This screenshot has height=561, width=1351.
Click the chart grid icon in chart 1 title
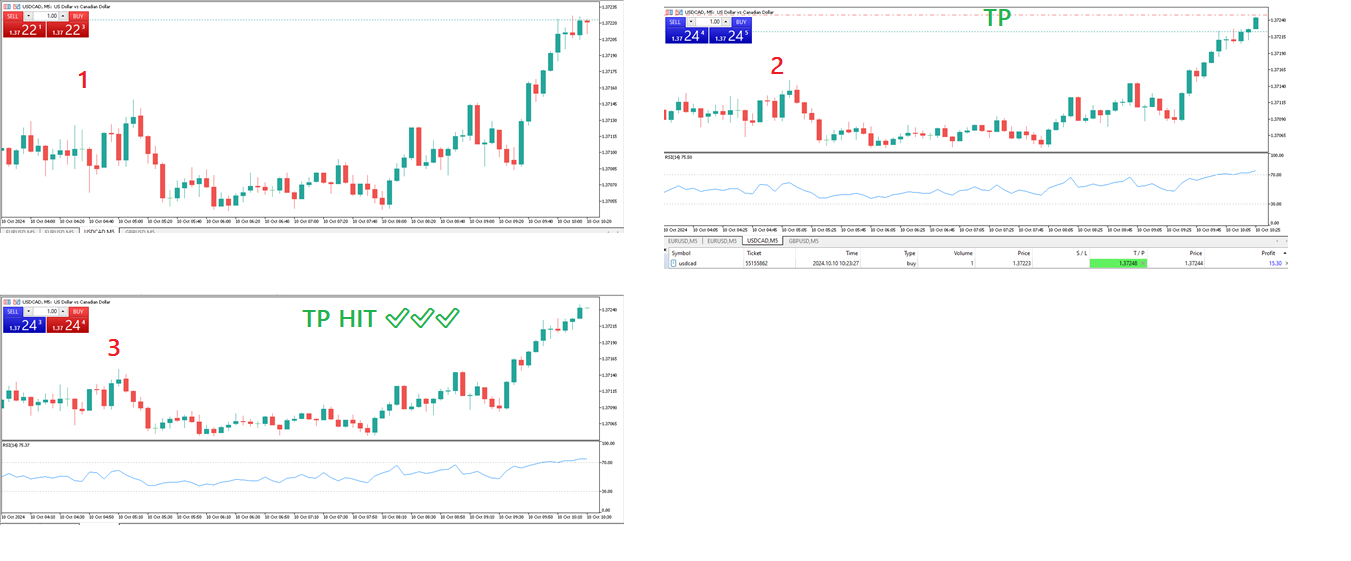(x=8, y=6)
